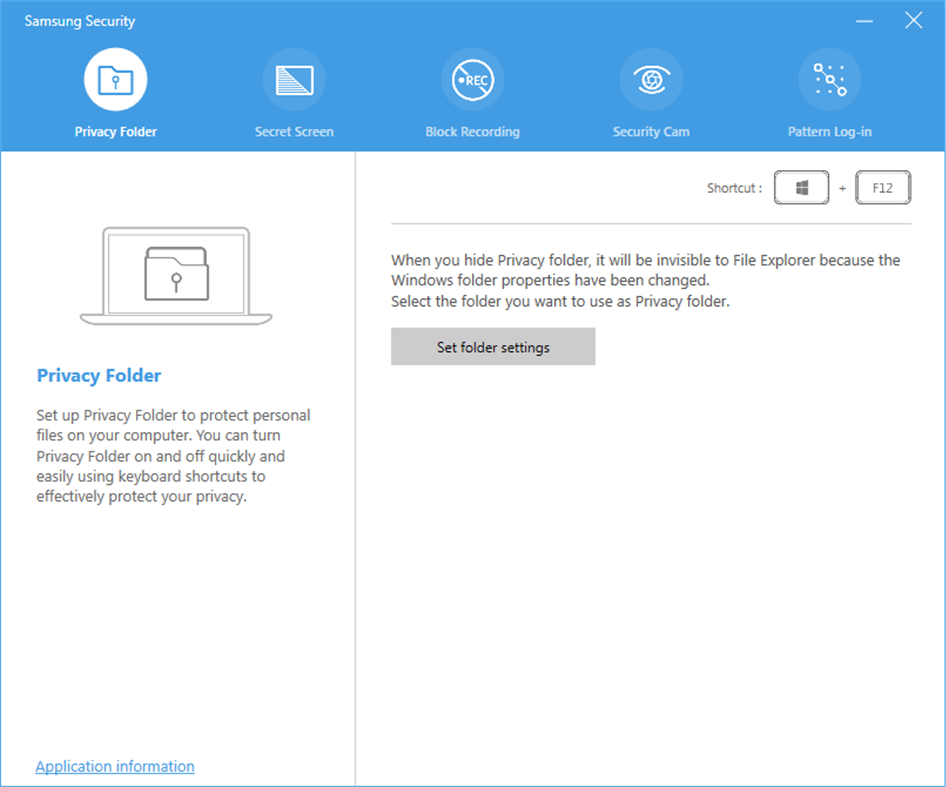Click the Samsung Security title bar text
The image size is (946, 787).
79,20
